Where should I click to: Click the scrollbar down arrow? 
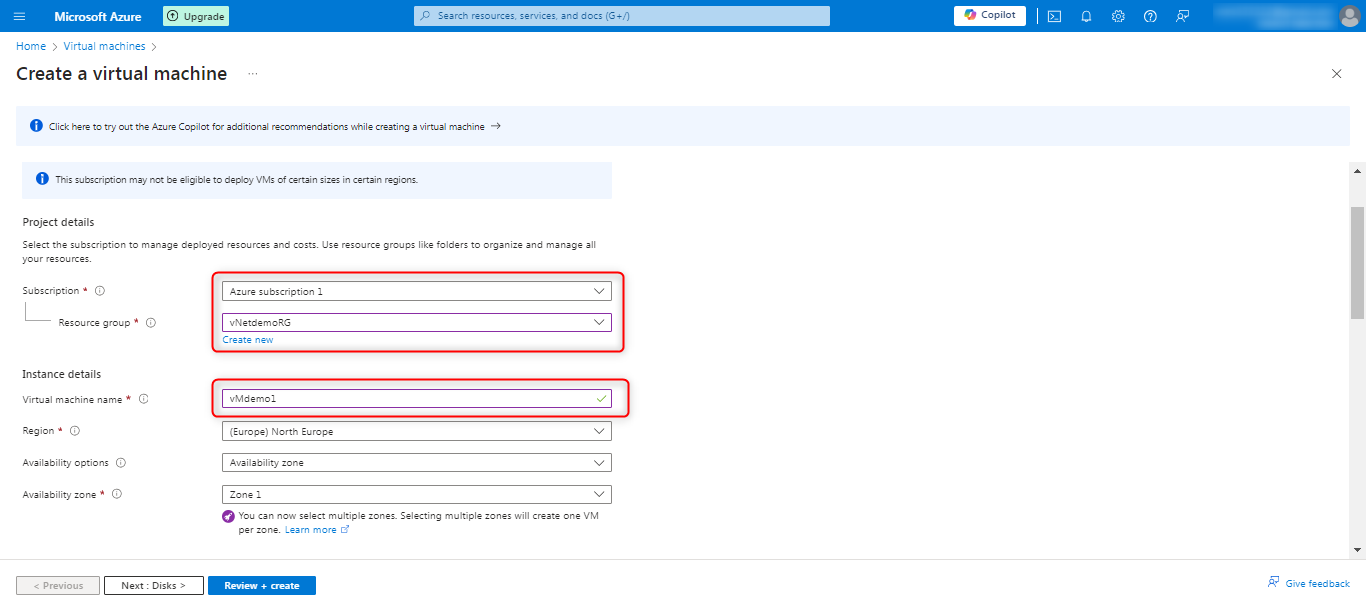pyautogui.click(x=1357, y=549)
